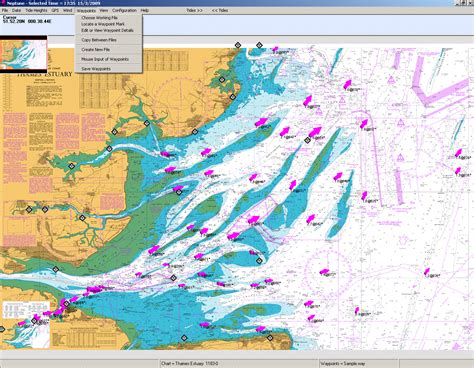Choose Create New File in menu
This screenshot has width=474, height=368.
point(96,49)
